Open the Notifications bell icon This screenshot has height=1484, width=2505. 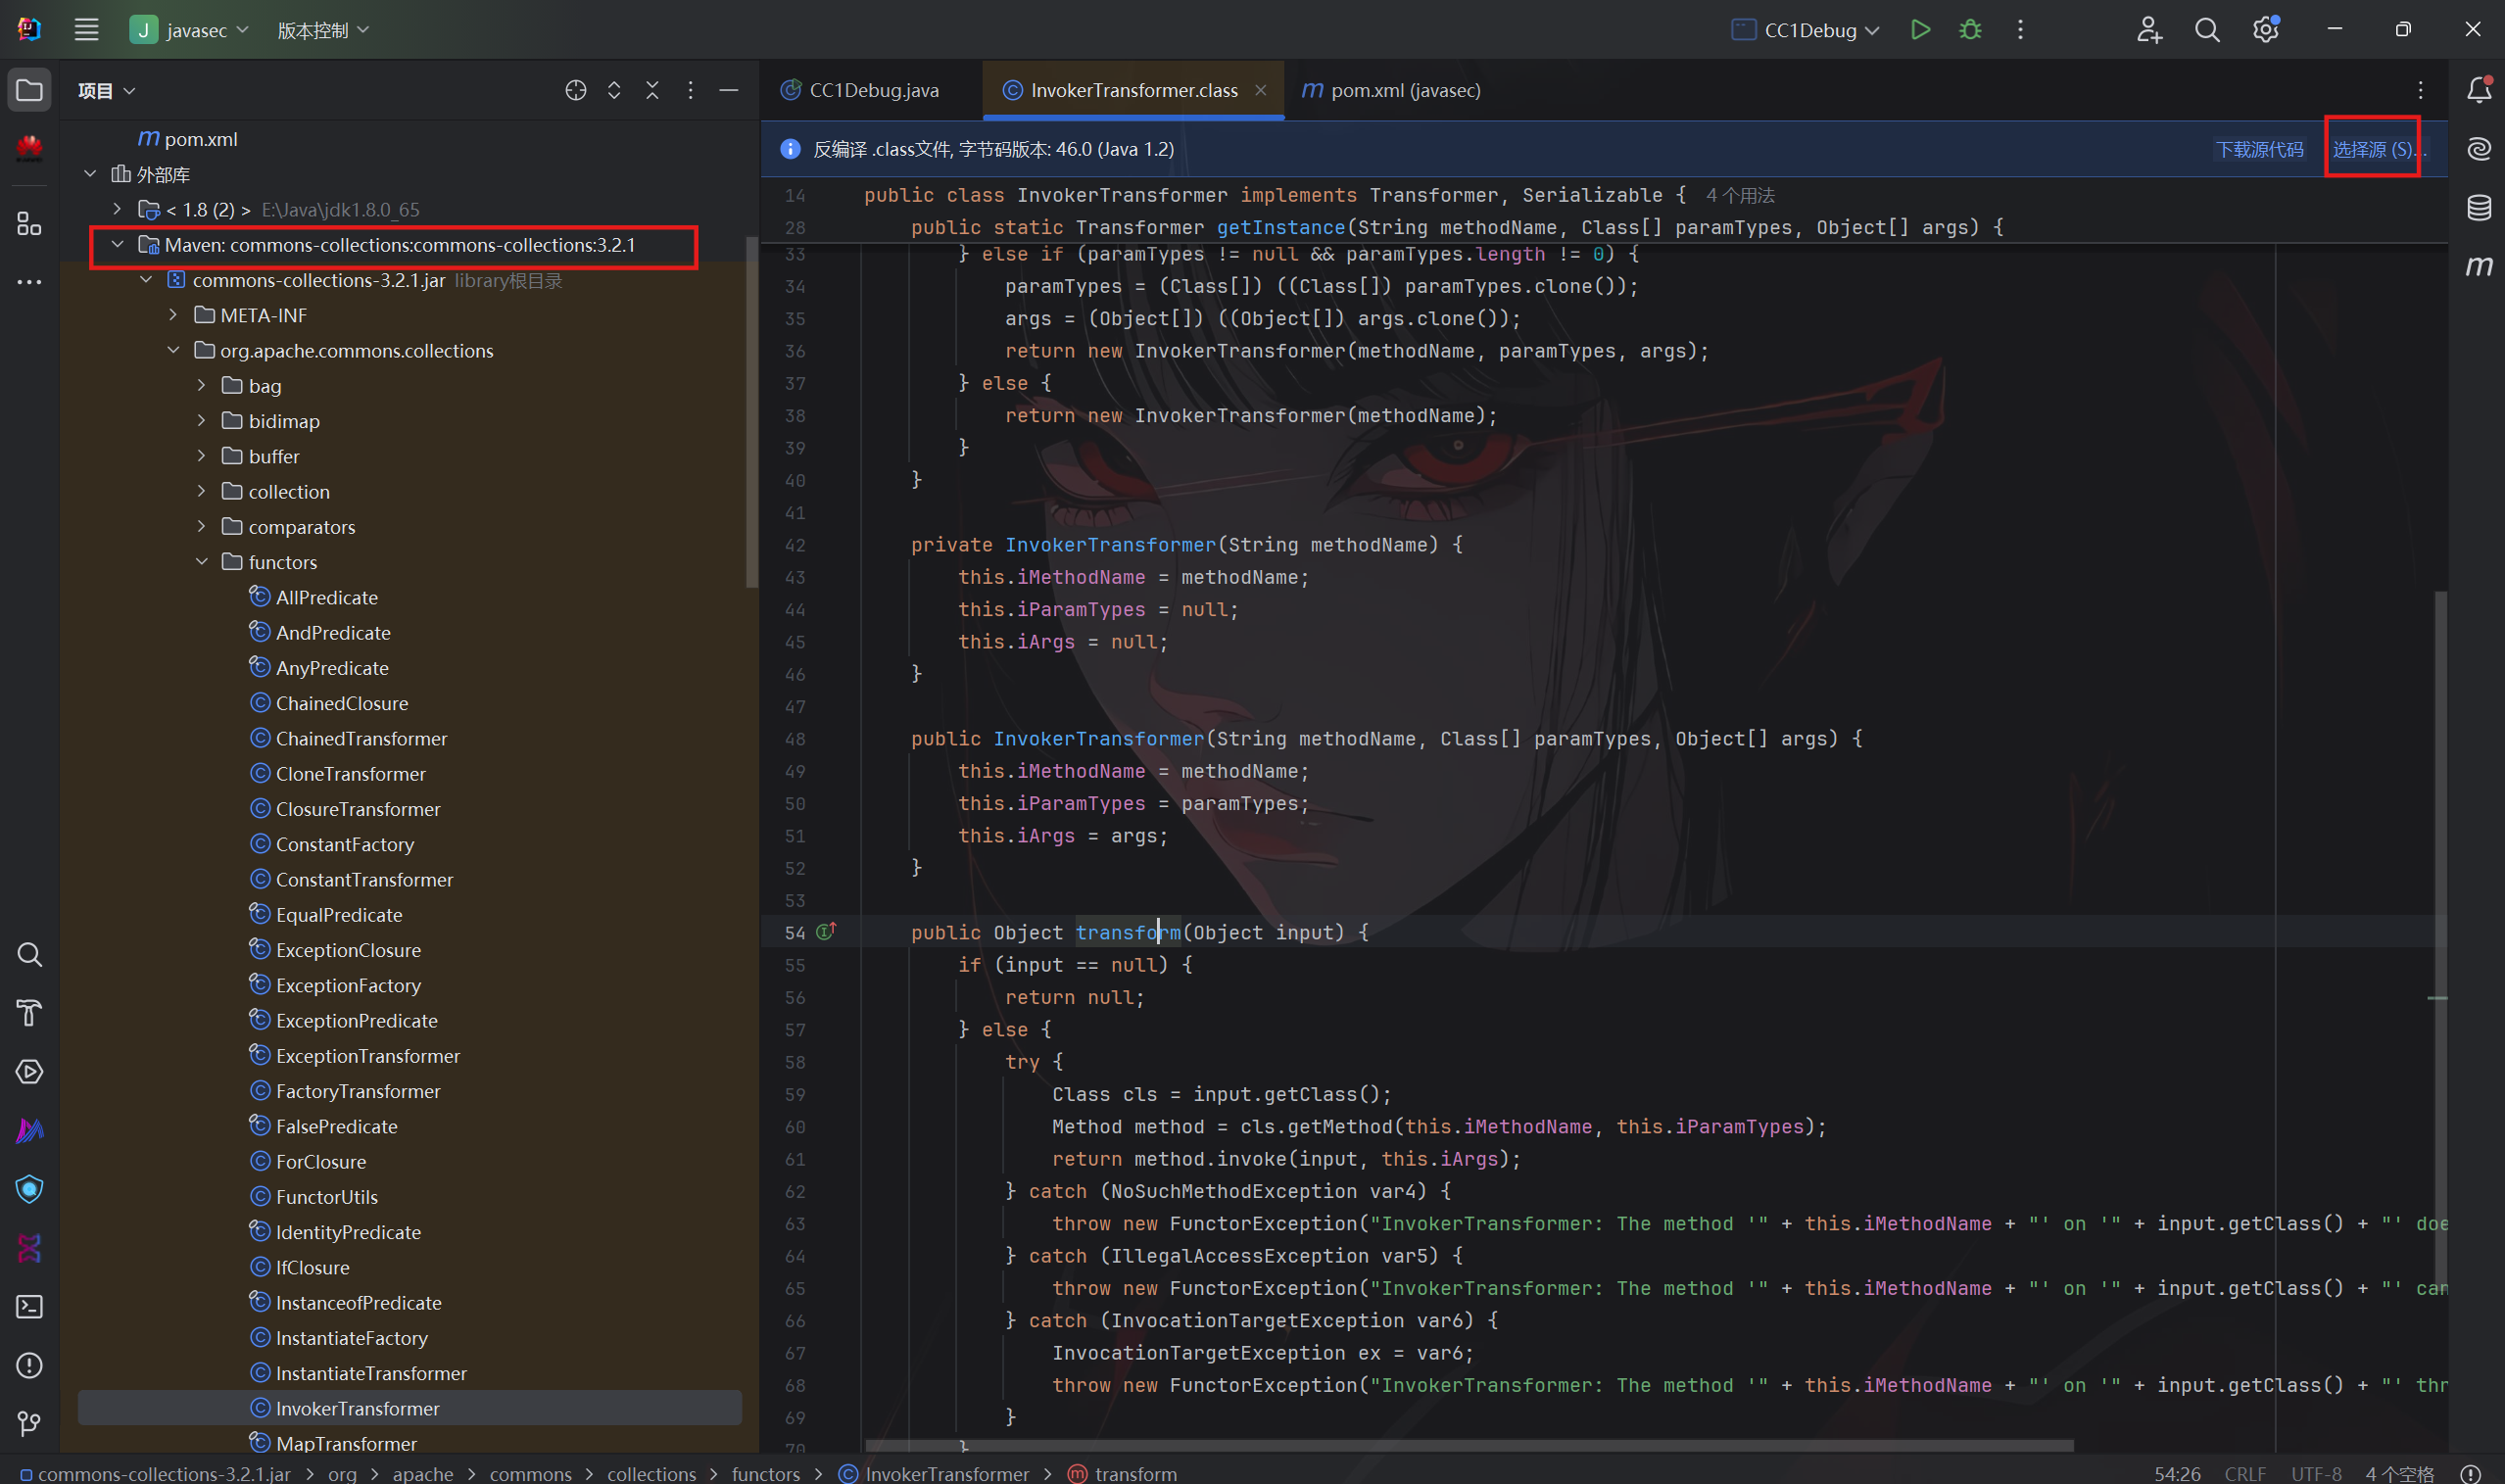point(2478,90)
